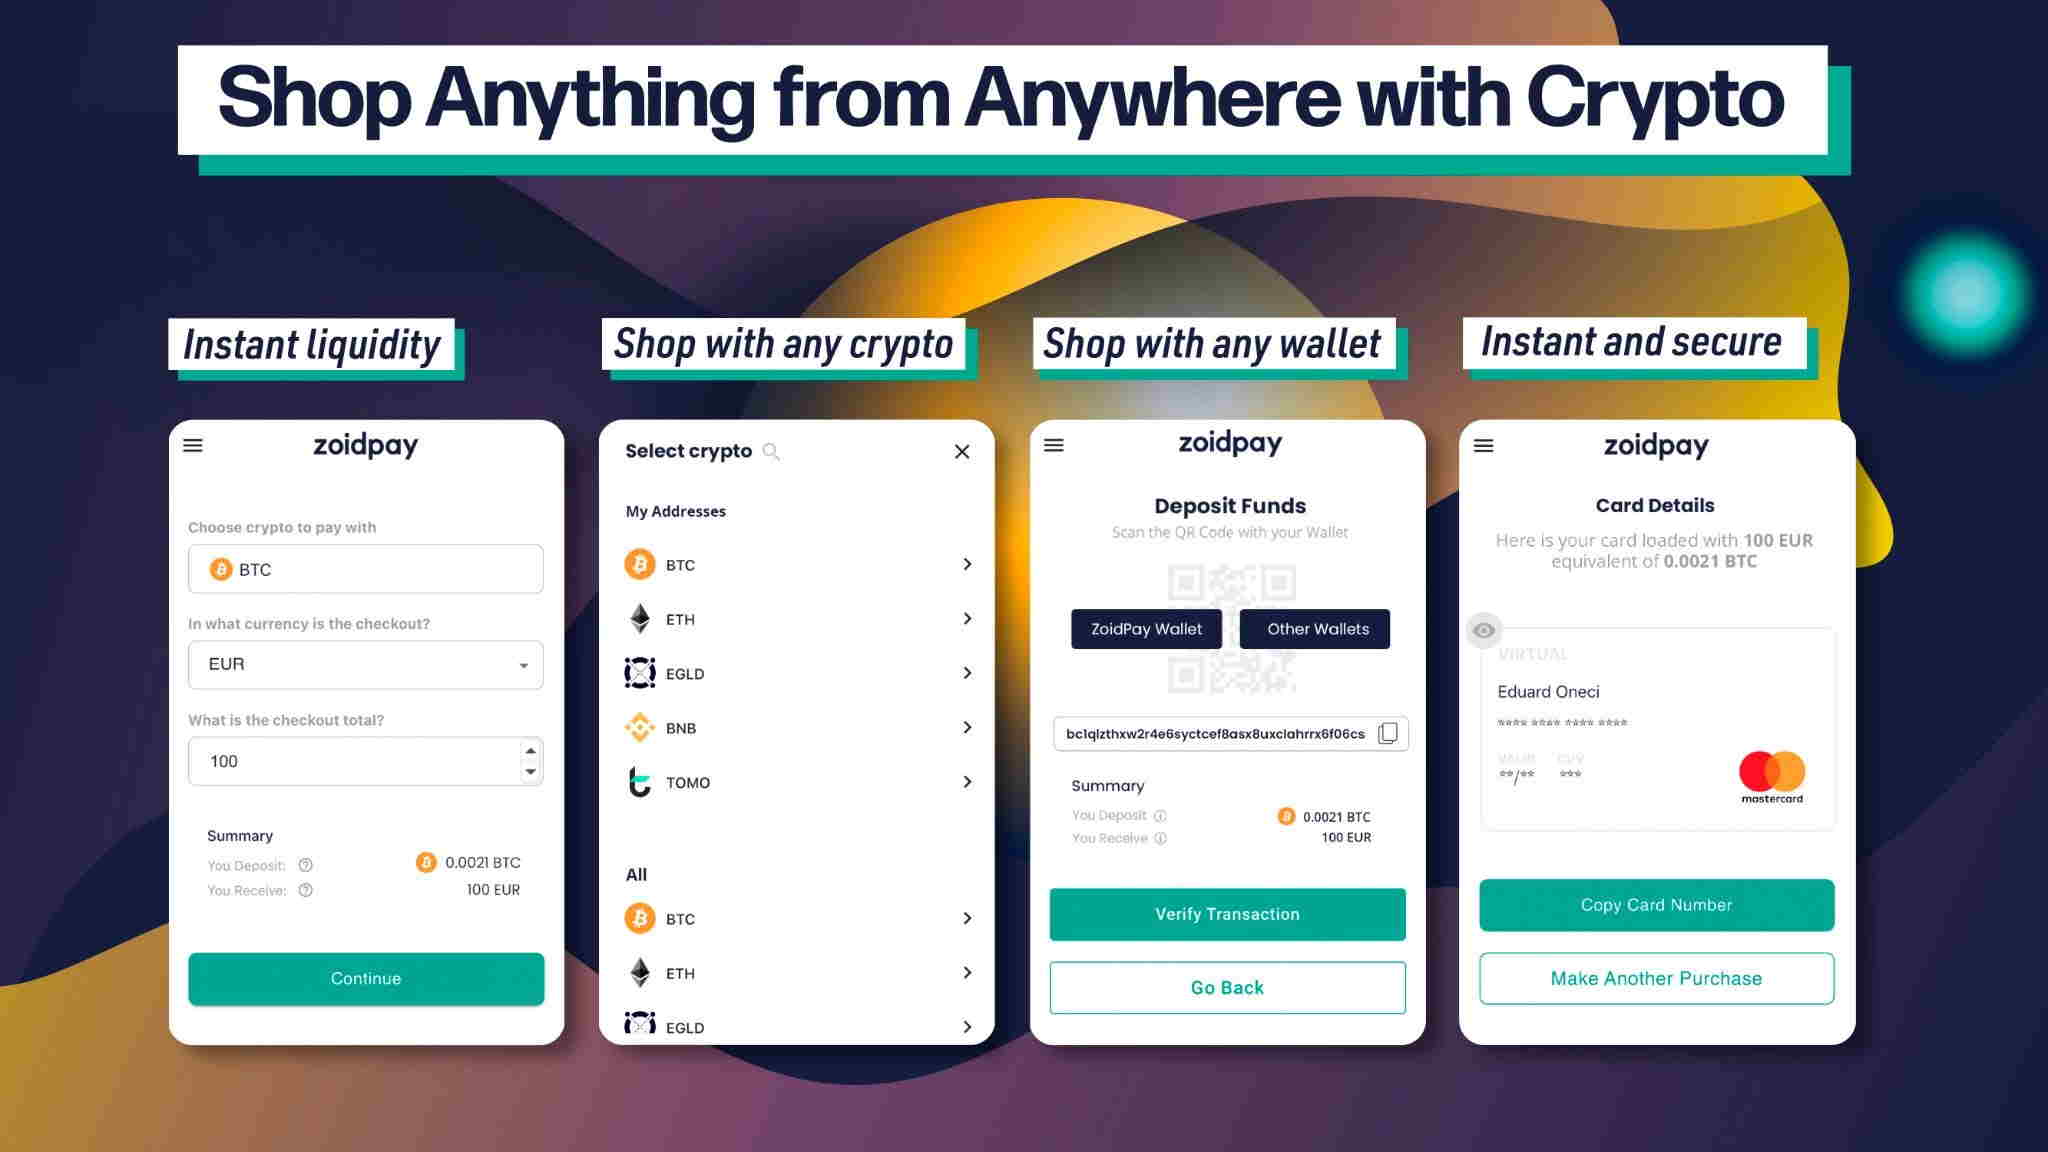Click the TOMO token icon
This screenshot has width=2048, height=1152.
pos(640,779)
